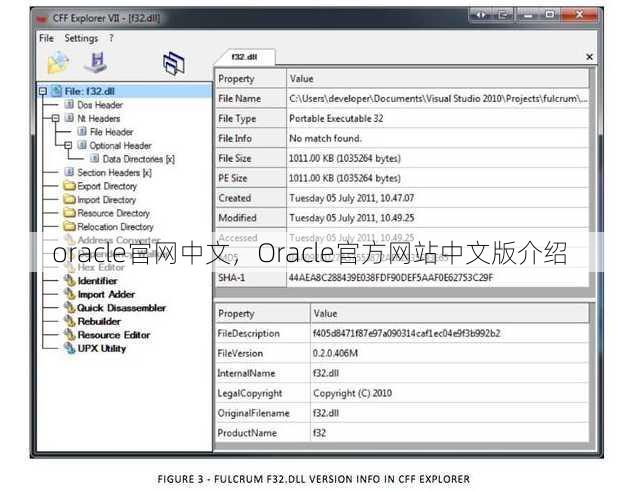Screen dimensions: 617x490
Task: Close the f32.dll tab with the X
Action: pos(589,57)
